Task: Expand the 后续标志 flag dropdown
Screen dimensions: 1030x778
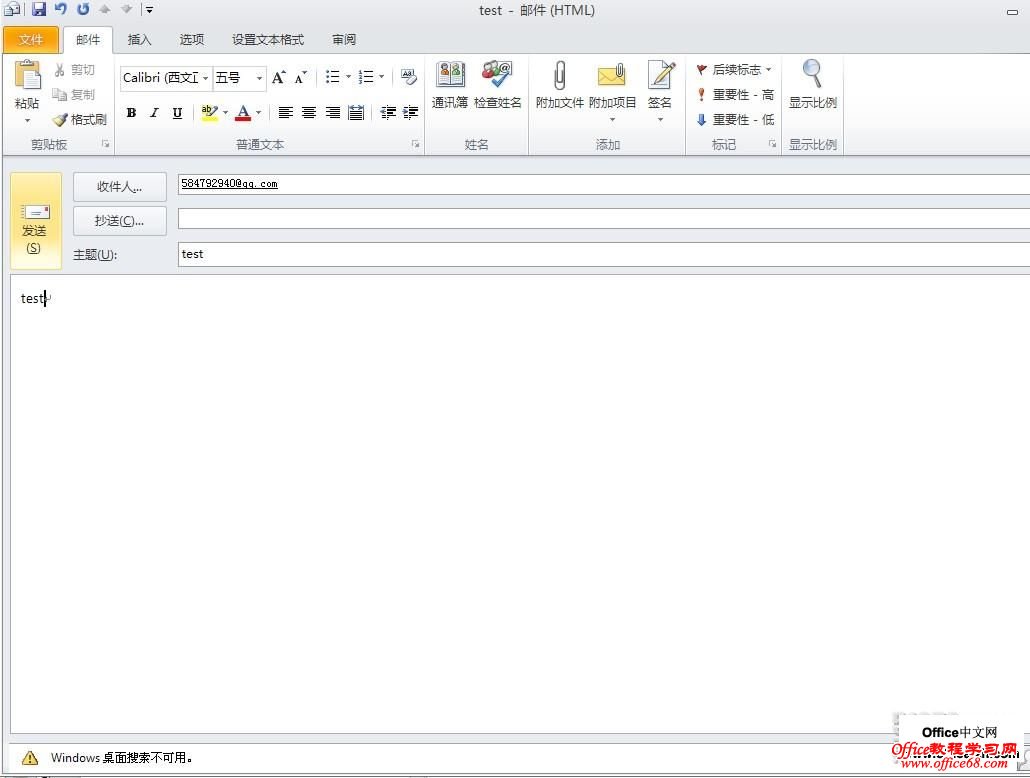Action: pos(767,69)
